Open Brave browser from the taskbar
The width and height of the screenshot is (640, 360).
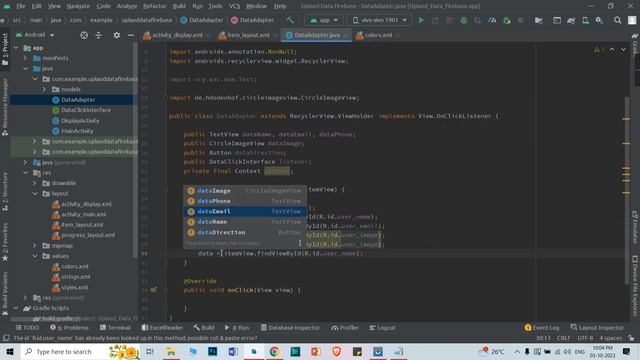336,351
